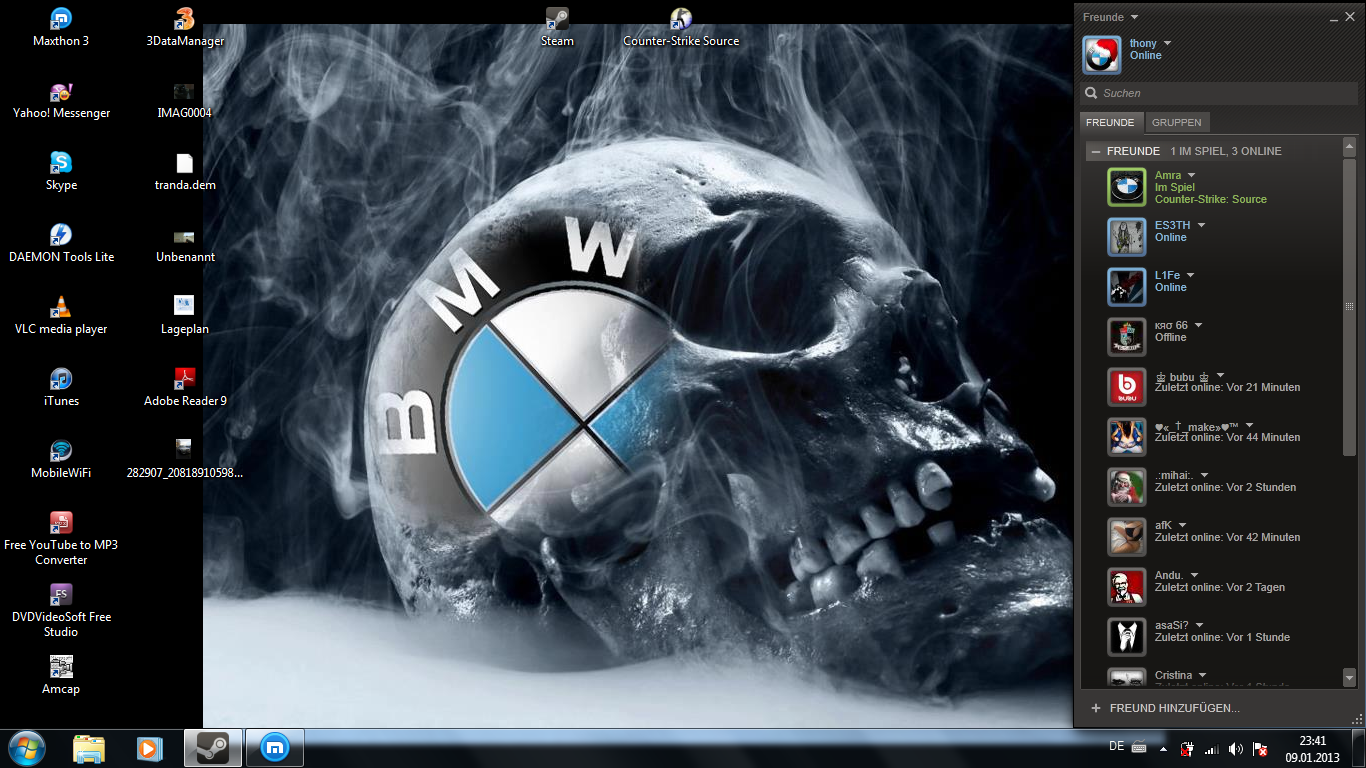The width and height of the screenshot is (1366, 768).
Task: Click L1Fe's avatar picture
Action: click(x=1126, y=287)
